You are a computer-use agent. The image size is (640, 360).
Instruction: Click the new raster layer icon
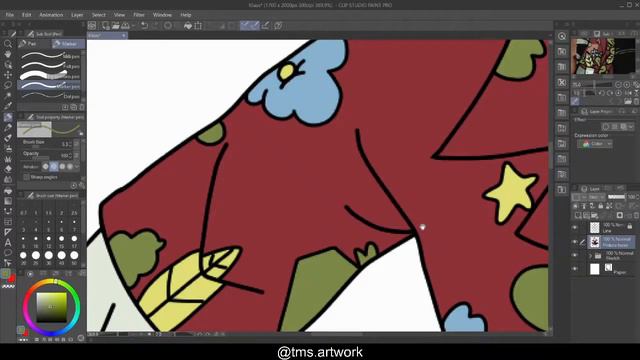[x=578, y=215]
